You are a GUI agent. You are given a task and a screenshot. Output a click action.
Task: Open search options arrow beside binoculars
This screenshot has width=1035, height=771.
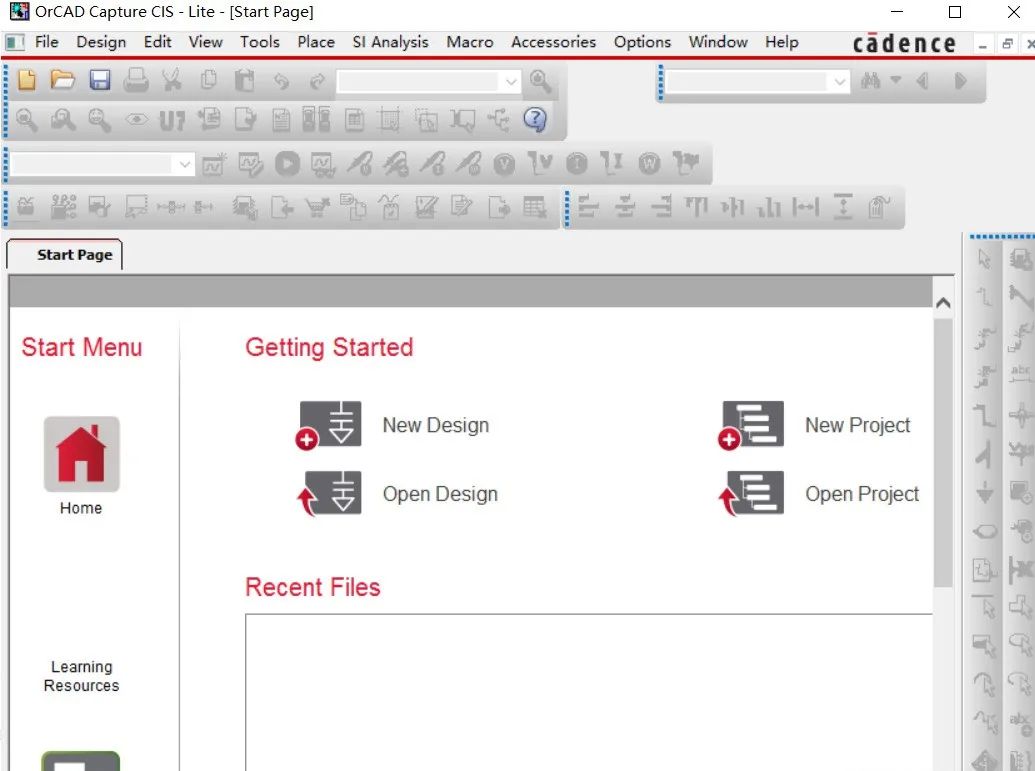coord(896,81)
